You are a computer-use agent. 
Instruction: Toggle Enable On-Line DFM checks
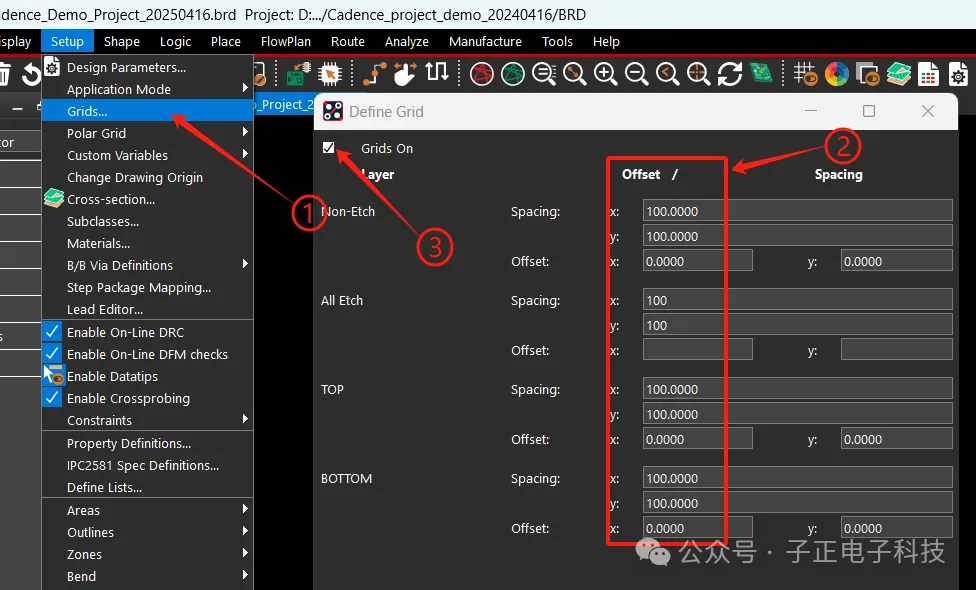coord(148,354)
